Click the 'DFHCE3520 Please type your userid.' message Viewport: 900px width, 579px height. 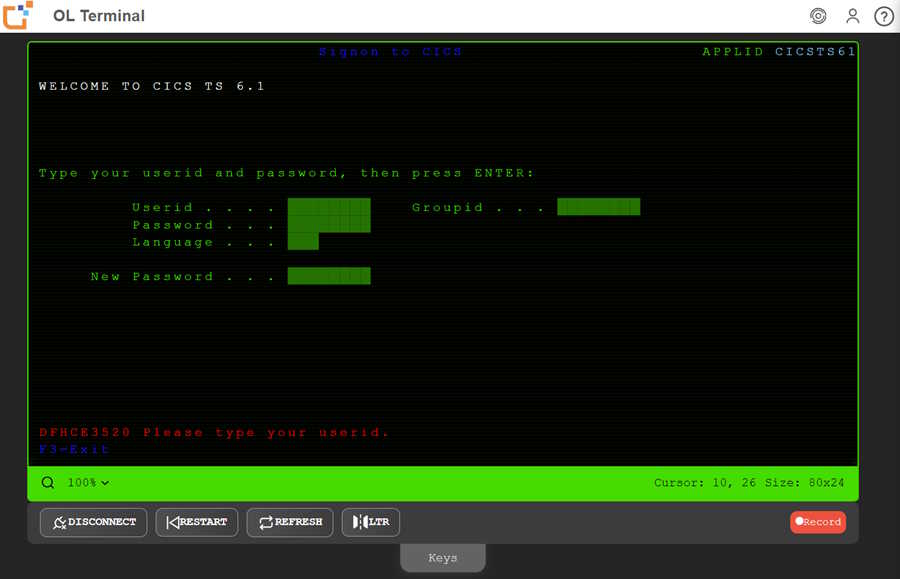tap(214, 432)
